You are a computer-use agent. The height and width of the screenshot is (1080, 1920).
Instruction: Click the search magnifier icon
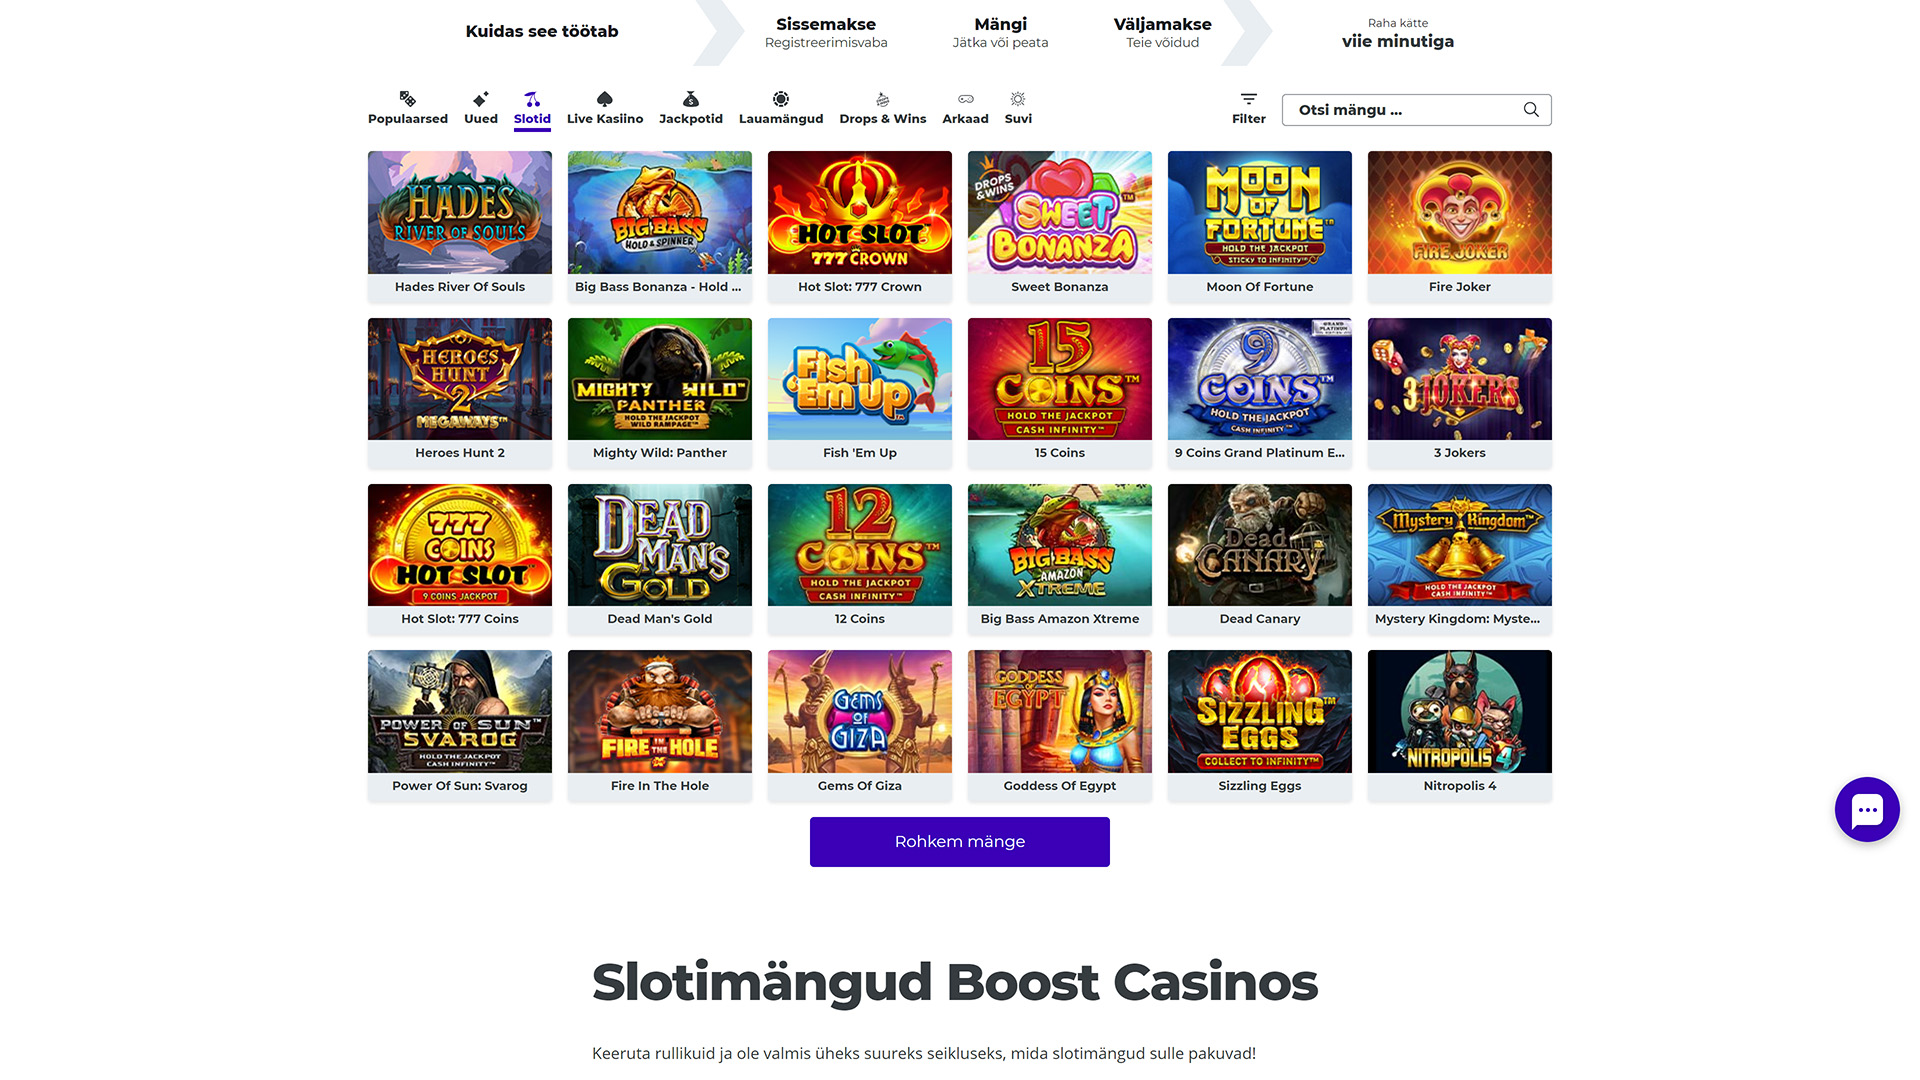pyautogui.click(x=1531, y=110)
